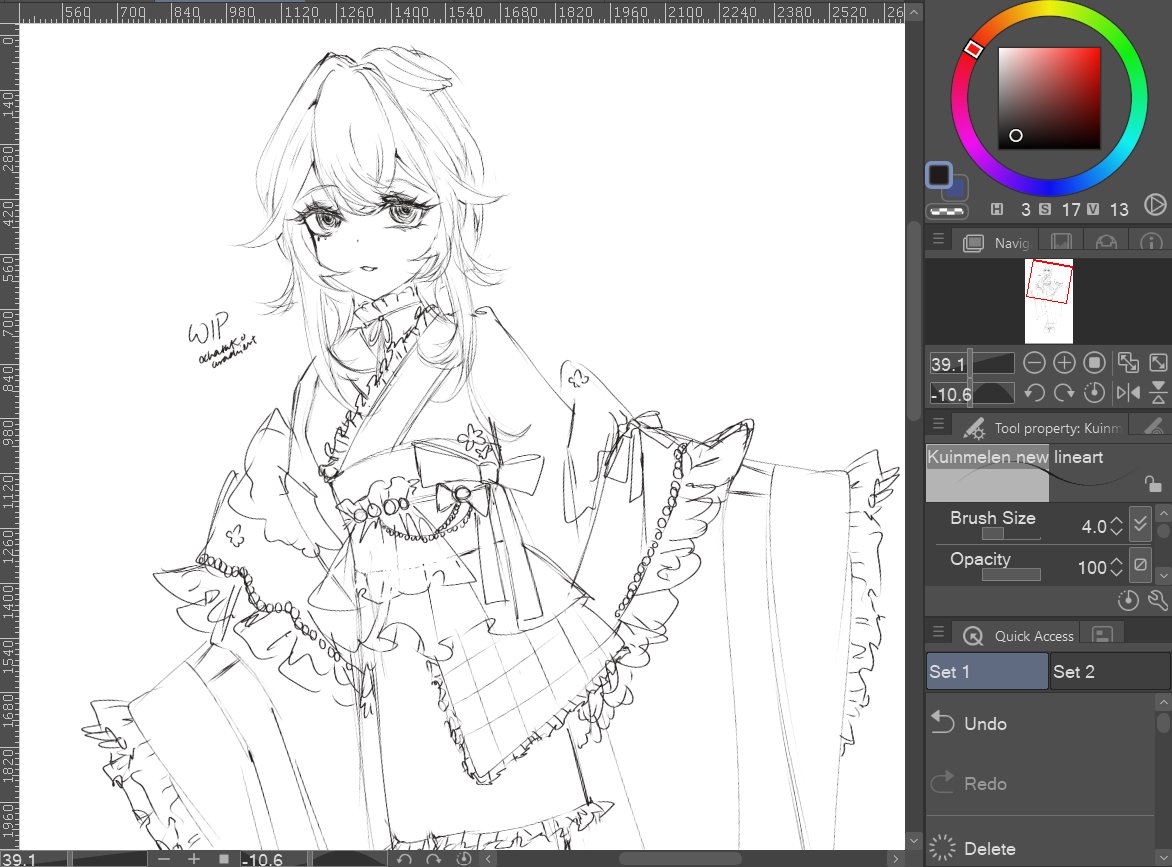Toggle the Kuinmelen lineart tool lock
Screen dimensions: 1172x867
(1153, 484)
